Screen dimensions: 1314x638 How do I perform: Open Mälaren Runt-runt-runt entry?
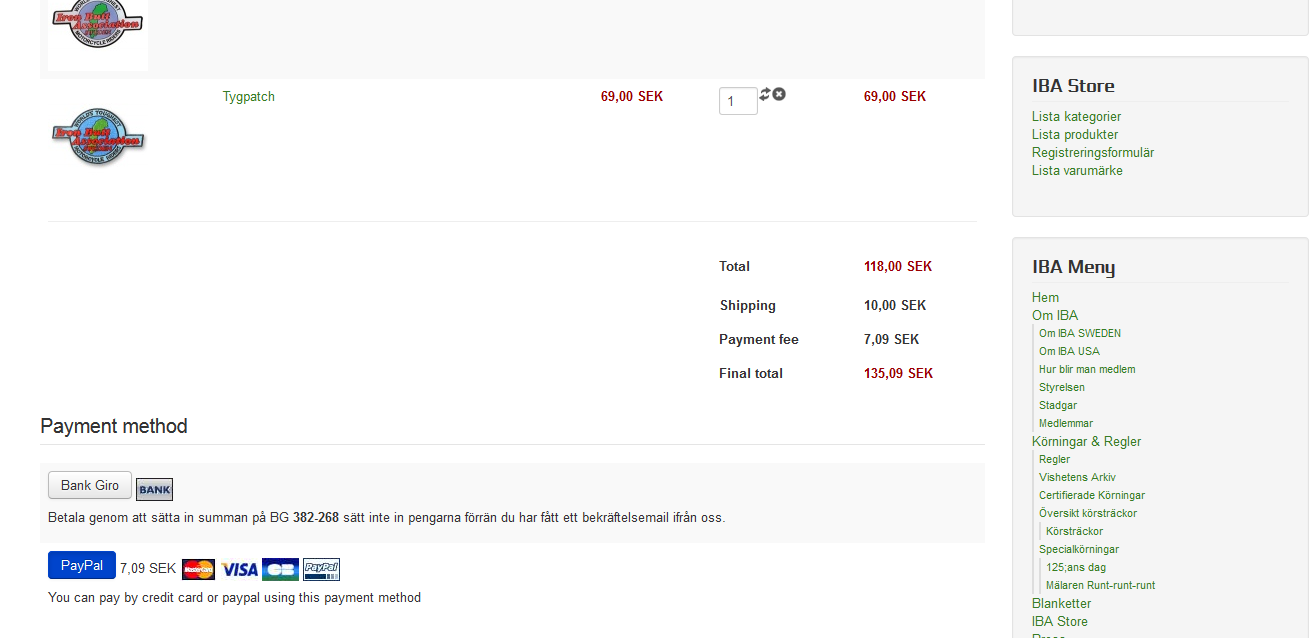click(1100, 586)
